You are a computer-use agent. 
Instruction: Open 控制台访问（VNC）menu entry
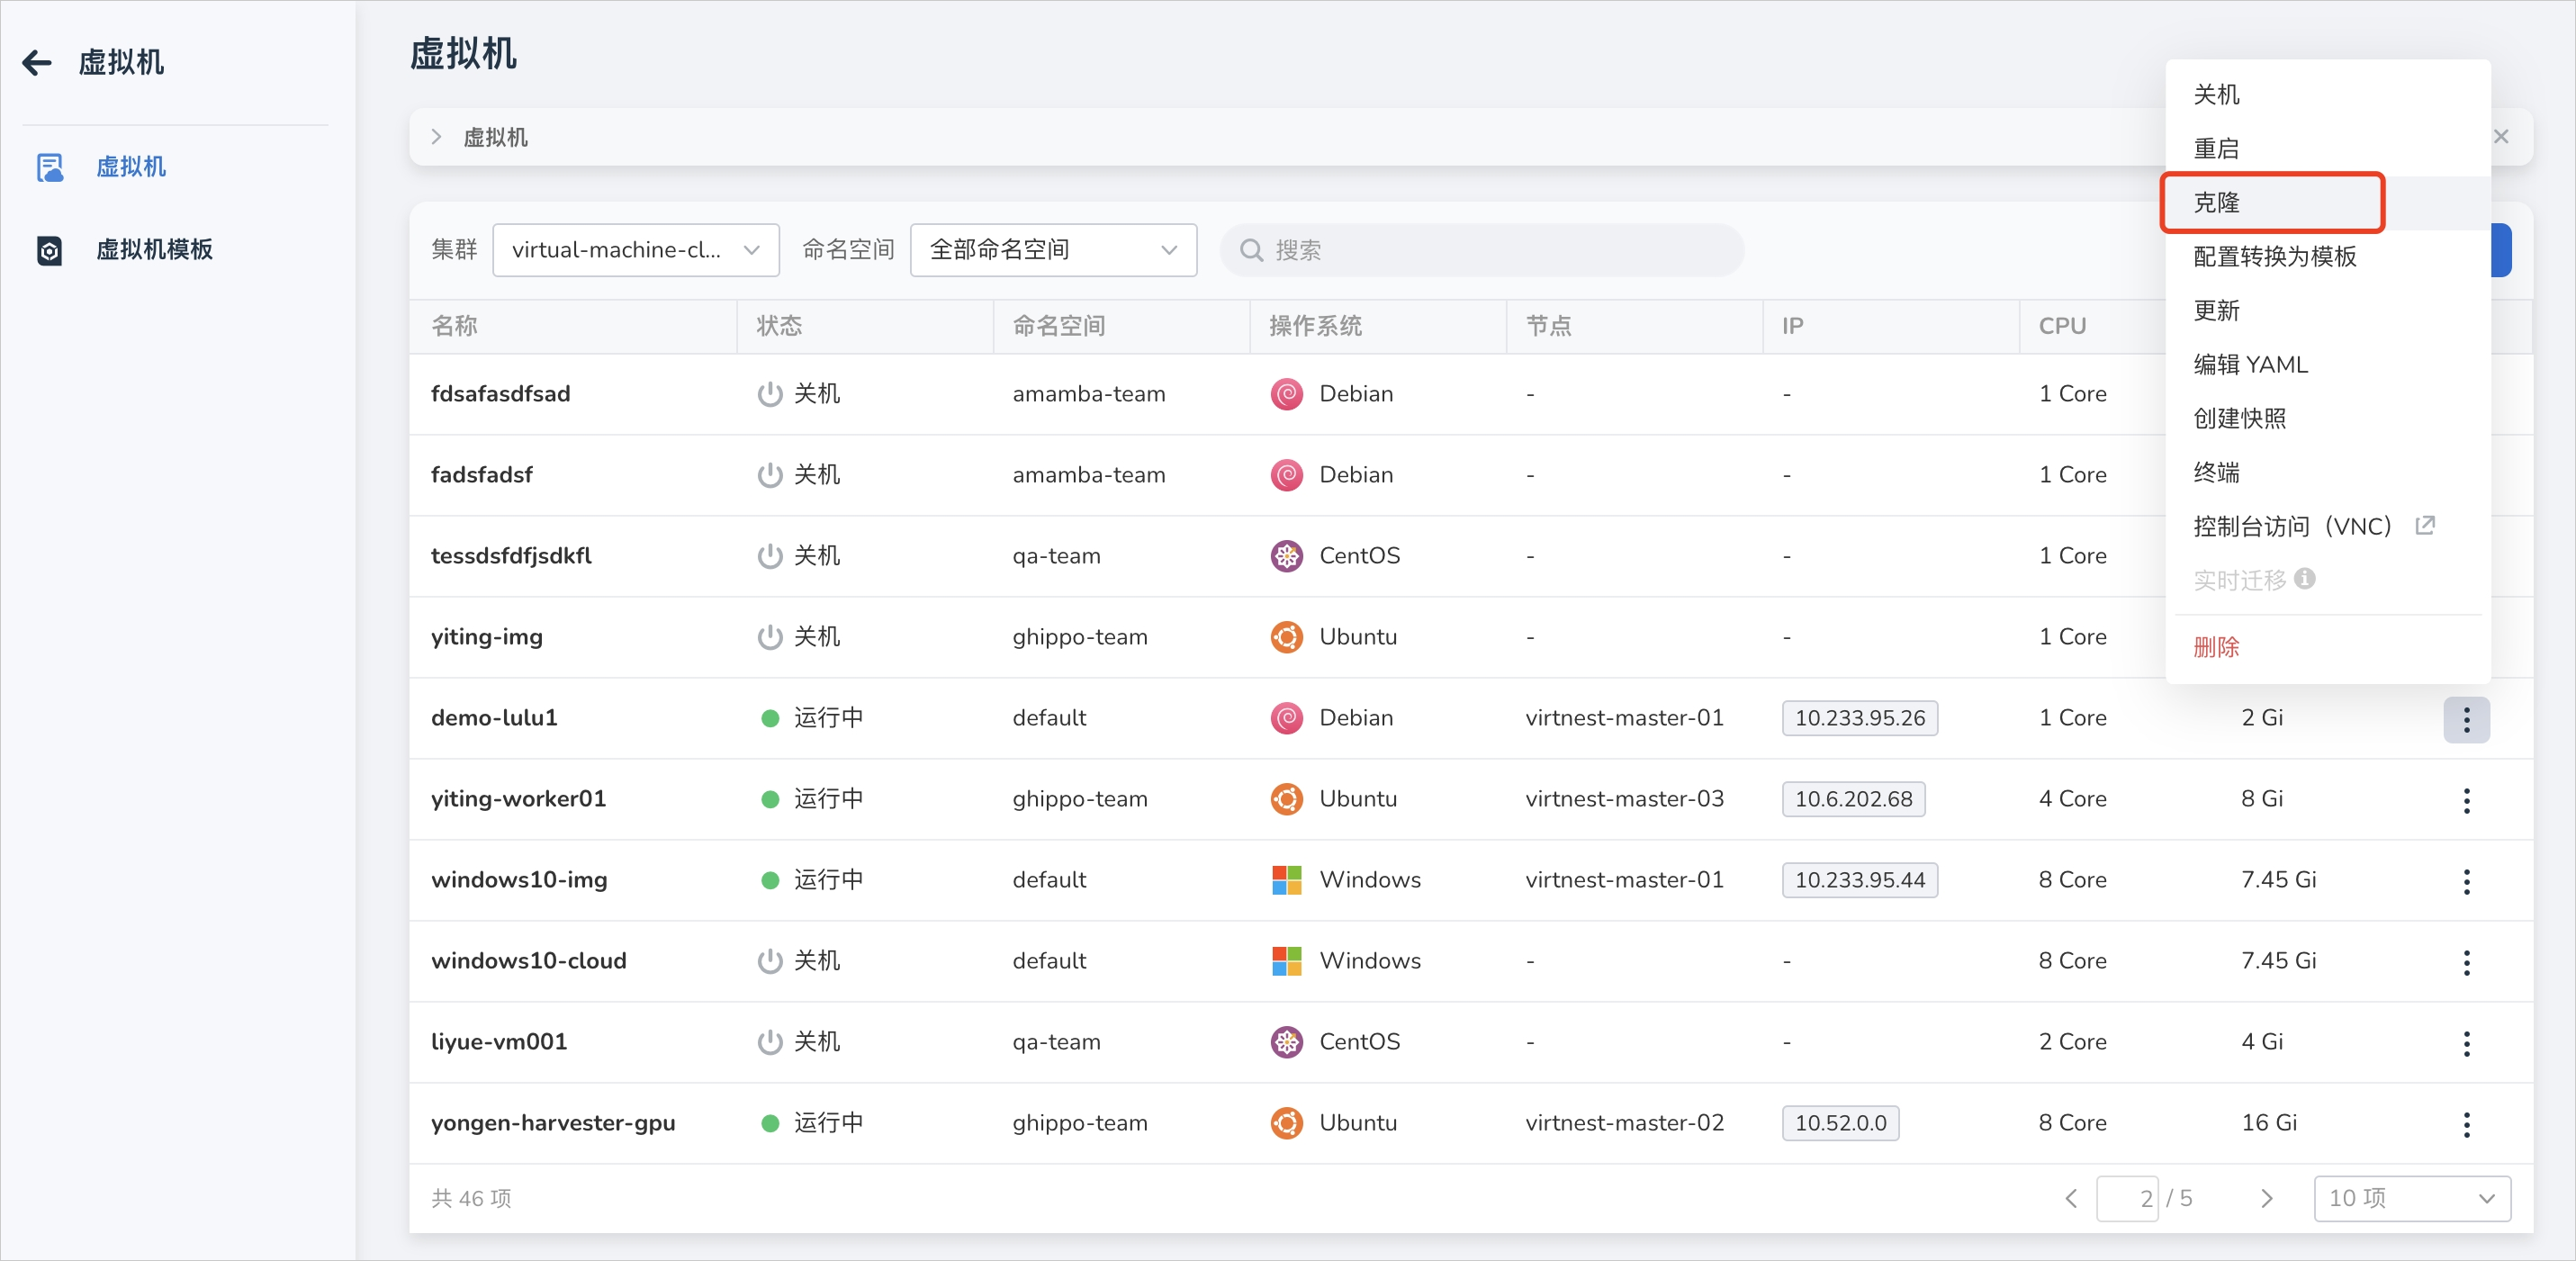(x=2327, y=527)
